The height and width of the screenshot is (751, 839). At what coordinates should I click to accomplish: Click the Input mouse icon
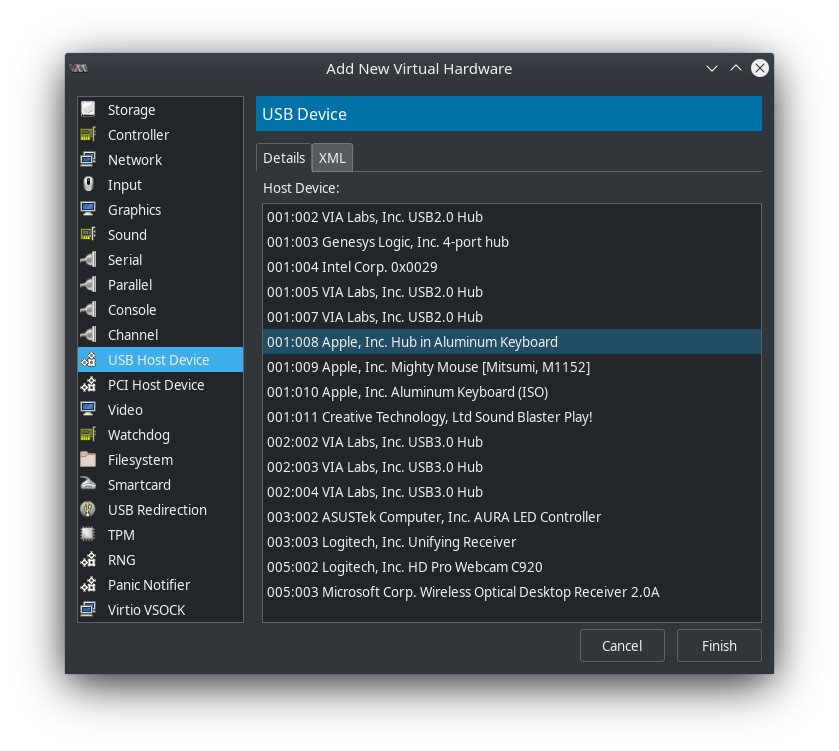(88, 185)
